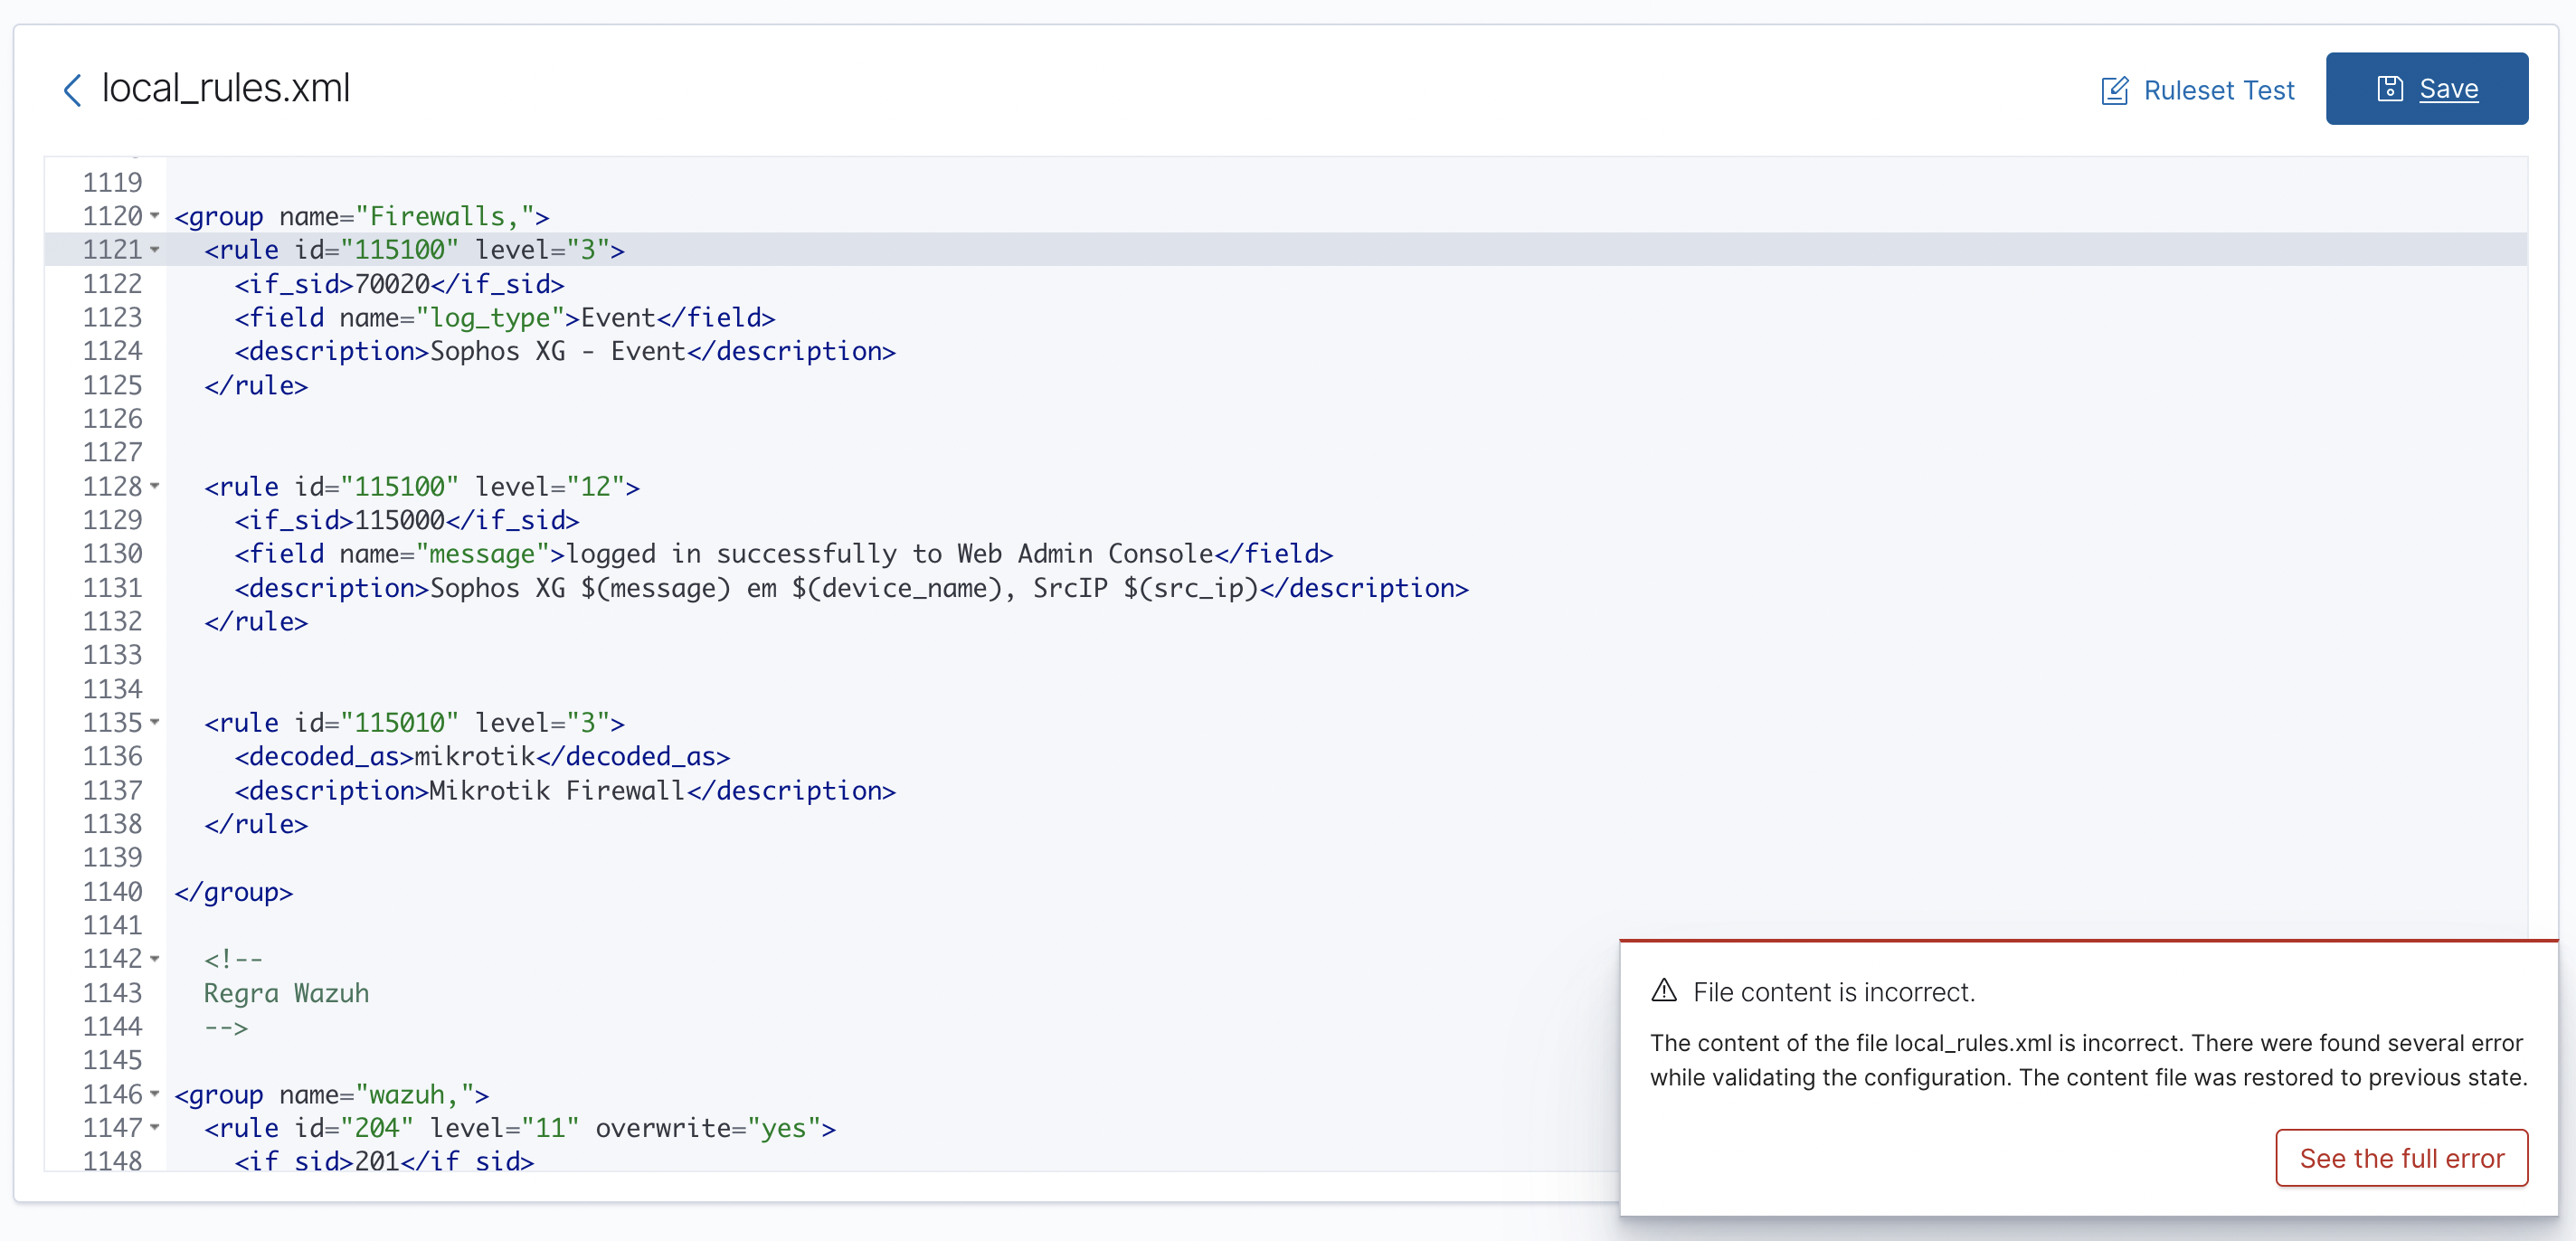Click the Ruleset Test pencil icon
The height and width of the screenshot is (1241, 2576).
[2115, 89]
